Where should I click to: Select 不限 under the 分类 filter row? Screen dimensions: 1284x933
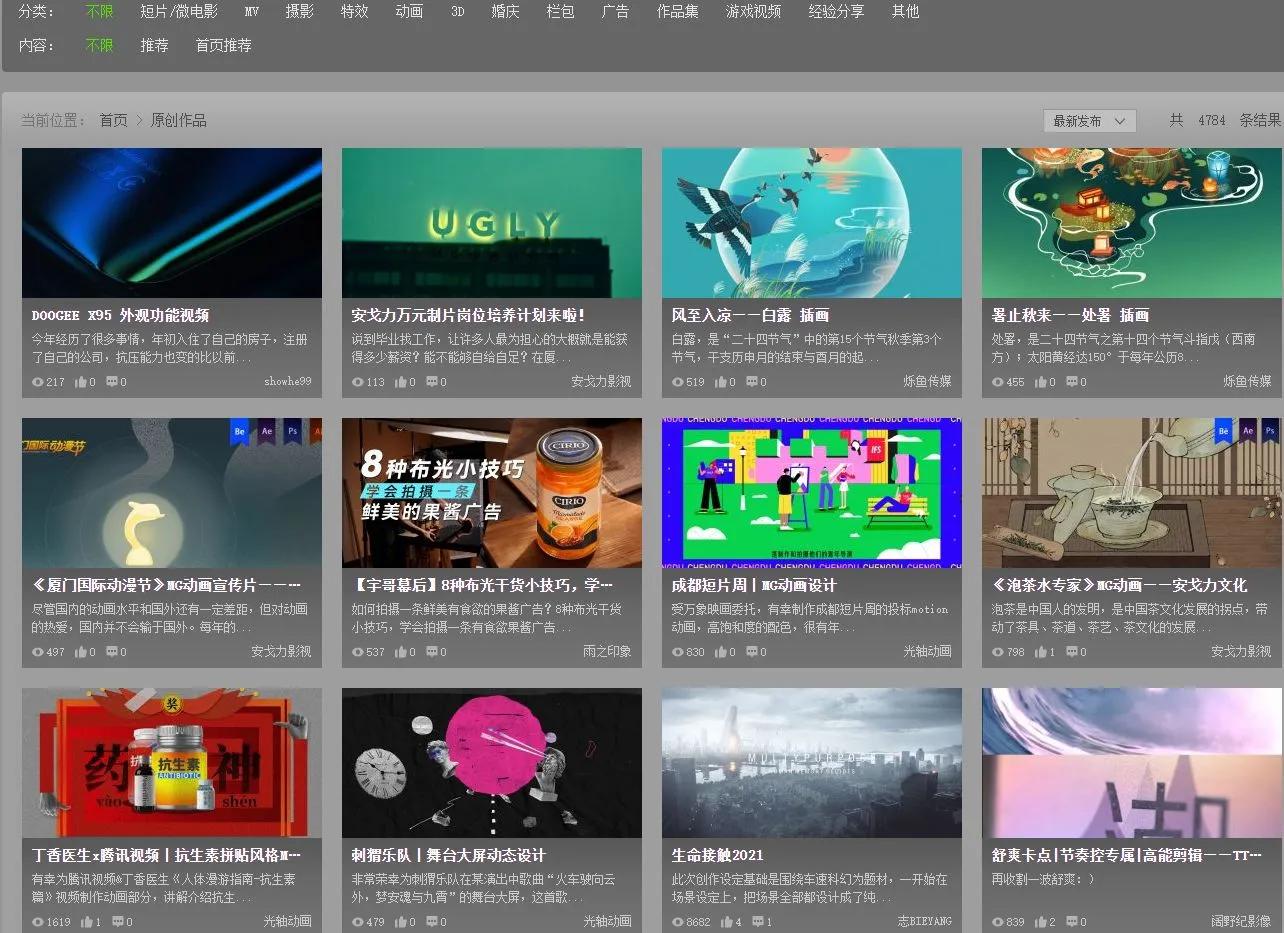coord(99,12)
